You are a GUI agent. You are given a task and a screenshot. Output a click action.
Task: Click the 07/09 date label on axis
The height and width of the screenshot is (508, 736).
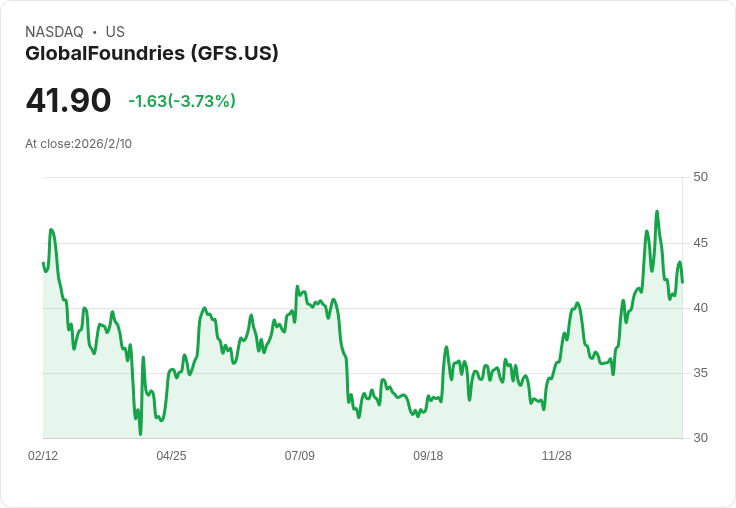click(299, 455)
